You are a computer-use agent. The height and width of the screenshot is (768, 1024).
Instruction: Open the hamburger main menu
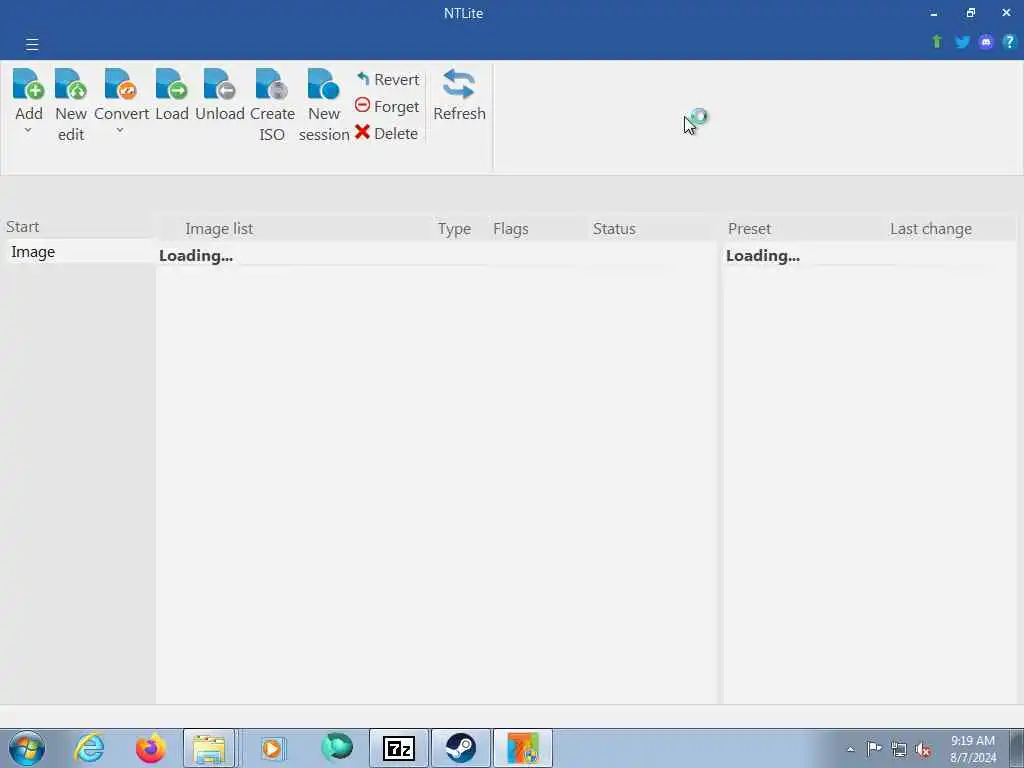click(32, 44)
